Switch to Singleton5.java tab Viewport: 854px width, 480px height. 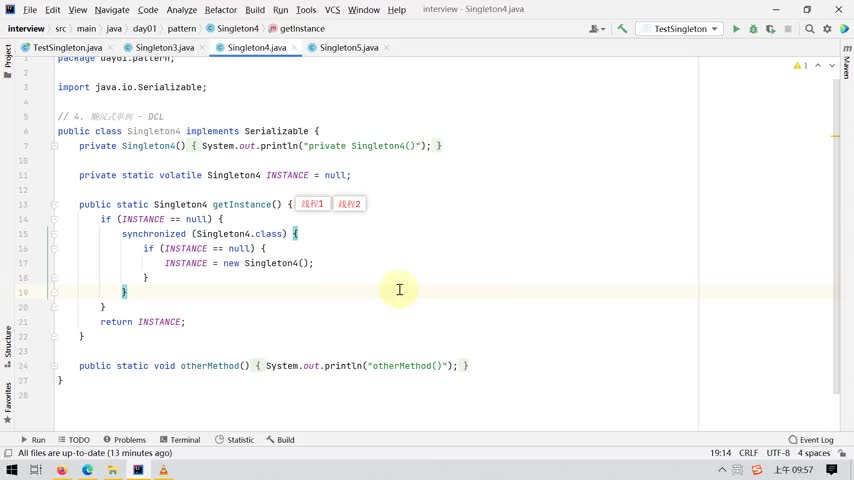[x=349, y=48]
